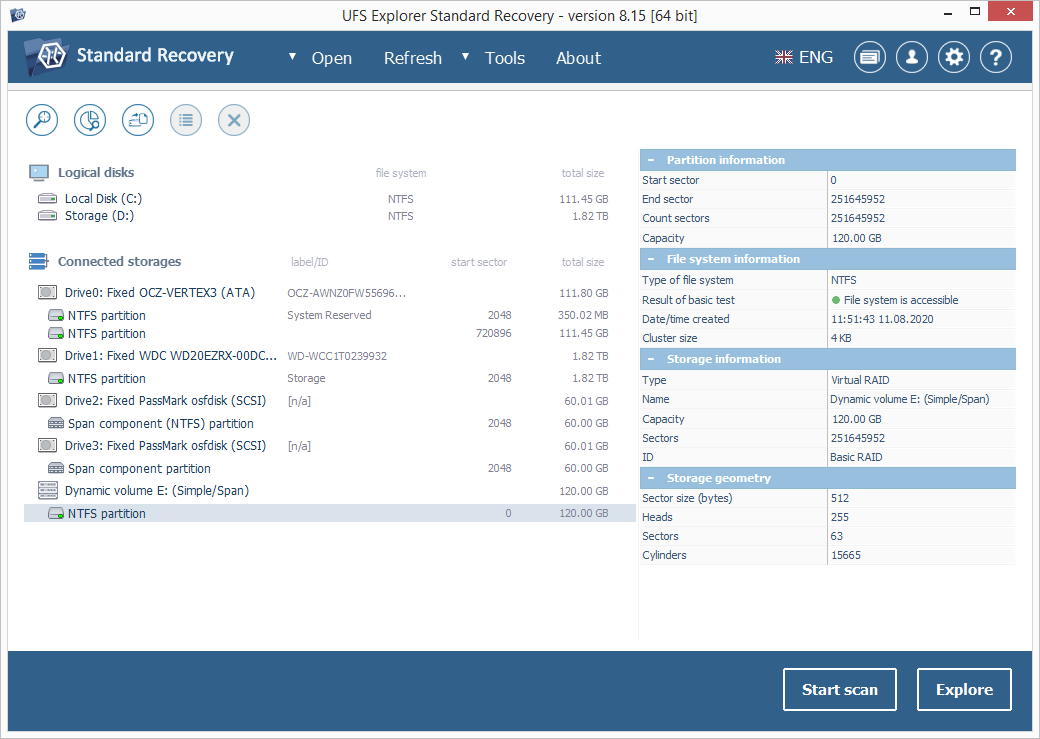This screenshot has height=739, width=1040.
Task: Click the Drive1 WDC disk icon
Action: [x=47, y=356]
